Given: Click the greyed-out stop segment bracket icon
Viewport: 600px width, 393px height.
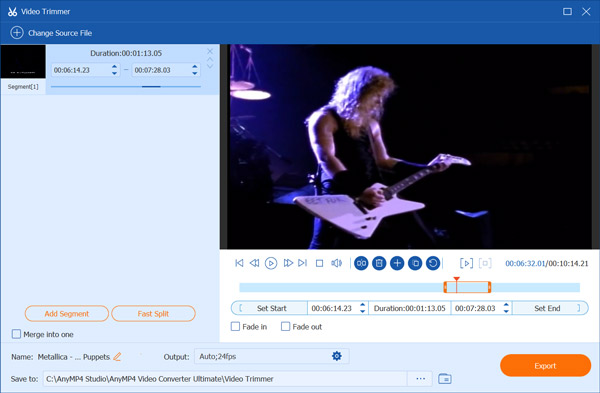Looking at the screenshot, I should (x=485, y=263).
